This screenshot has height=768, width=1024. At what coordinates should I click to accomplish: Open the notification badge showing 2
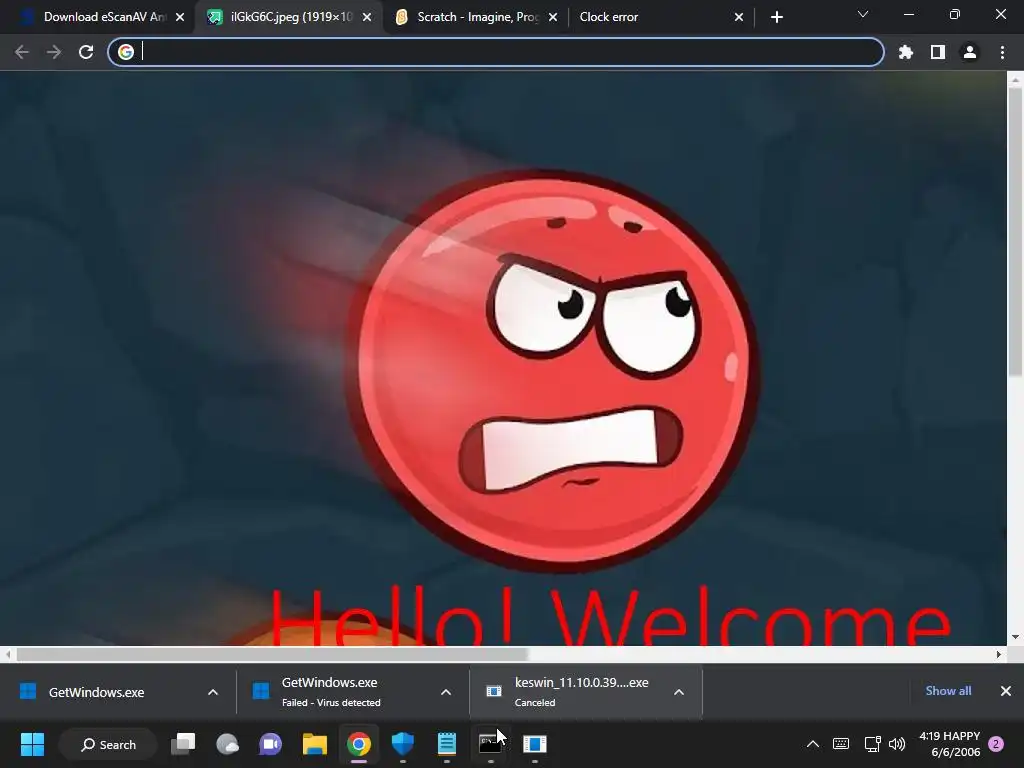point(997,744)
